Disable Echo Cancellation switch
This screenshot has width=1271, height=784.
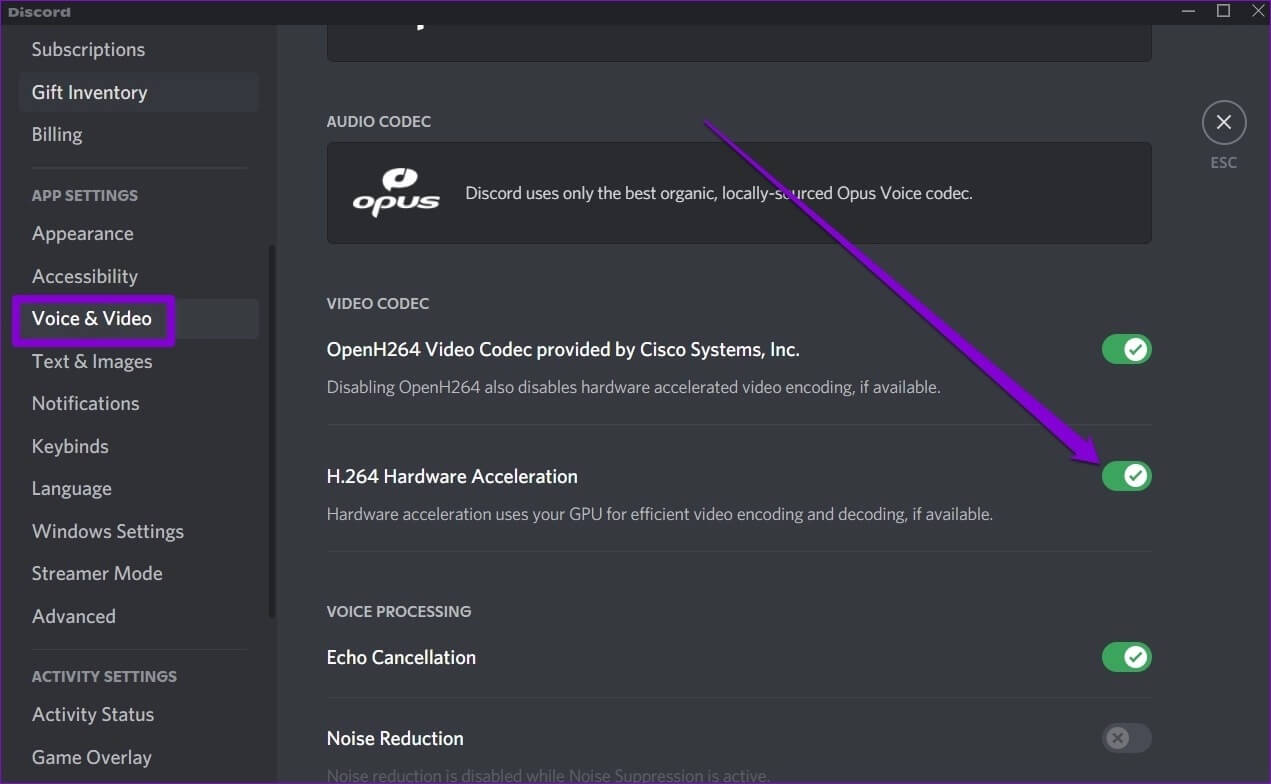1126,657
